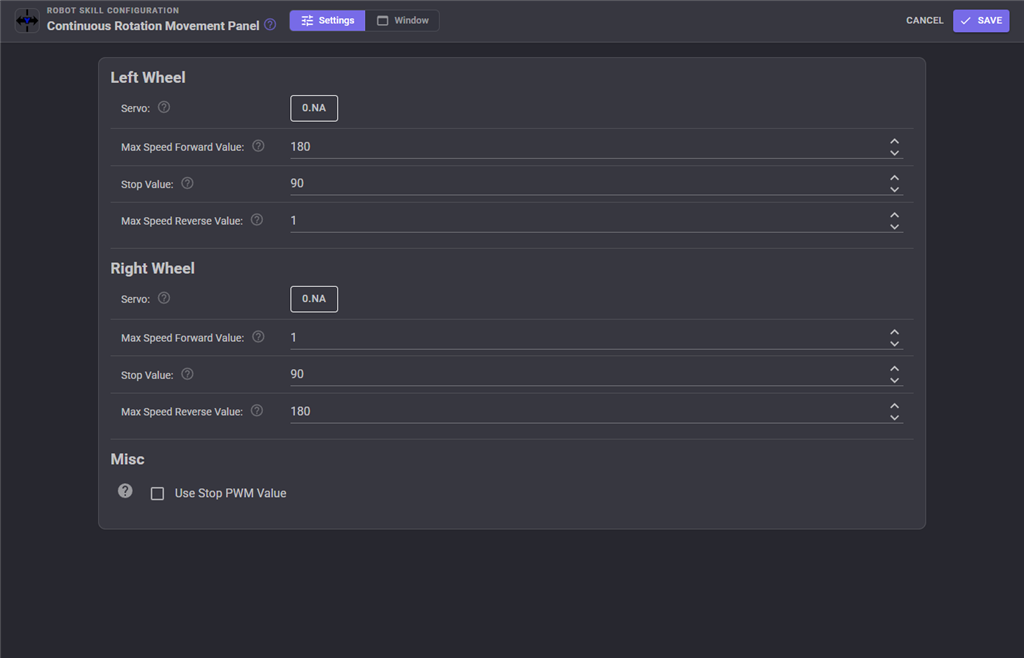Screen dimensions: 1024x658
Task: Click the Misc section heading
Action: [127, 459]
